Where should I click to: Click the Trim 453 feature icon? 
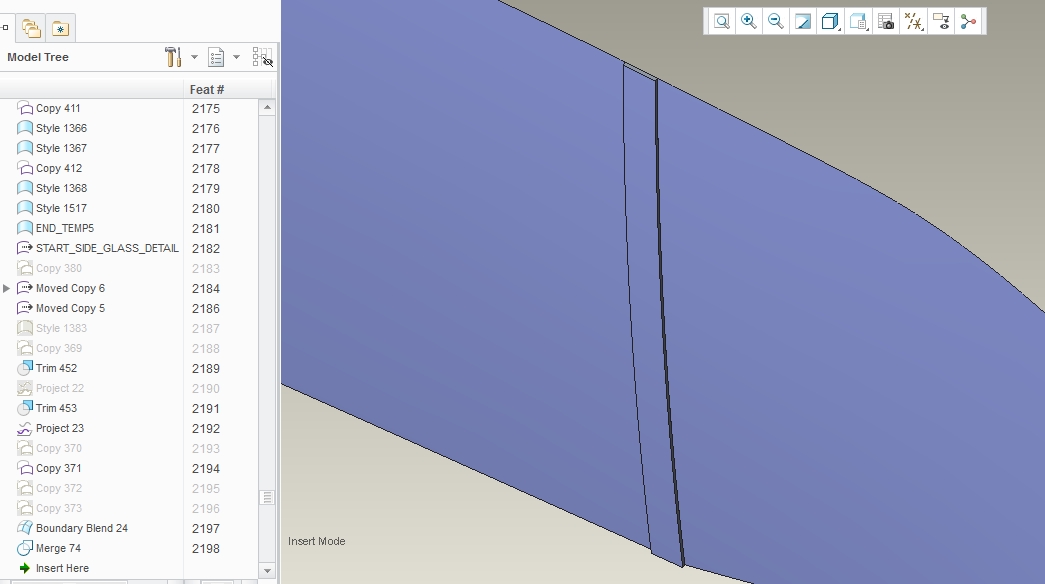pos(25,408)
